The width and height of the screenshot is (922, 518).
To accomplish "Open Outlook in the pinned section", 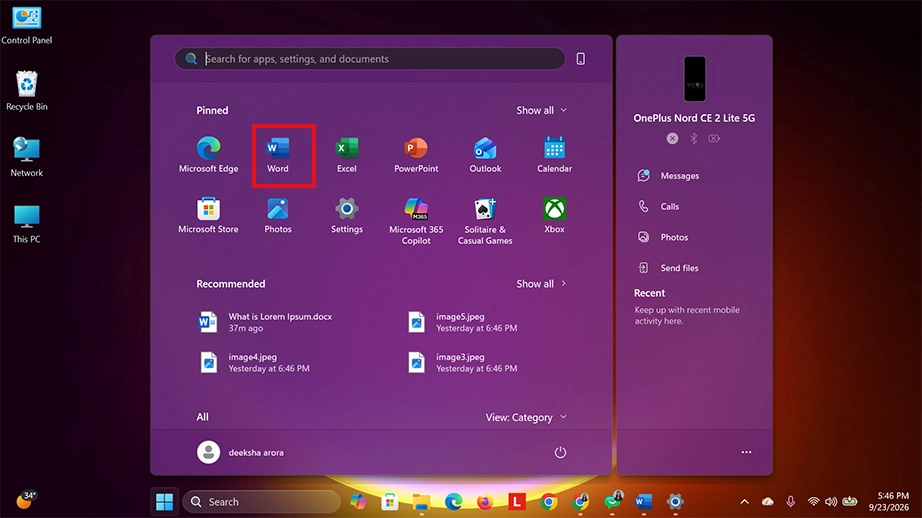I will pos(485,155).
